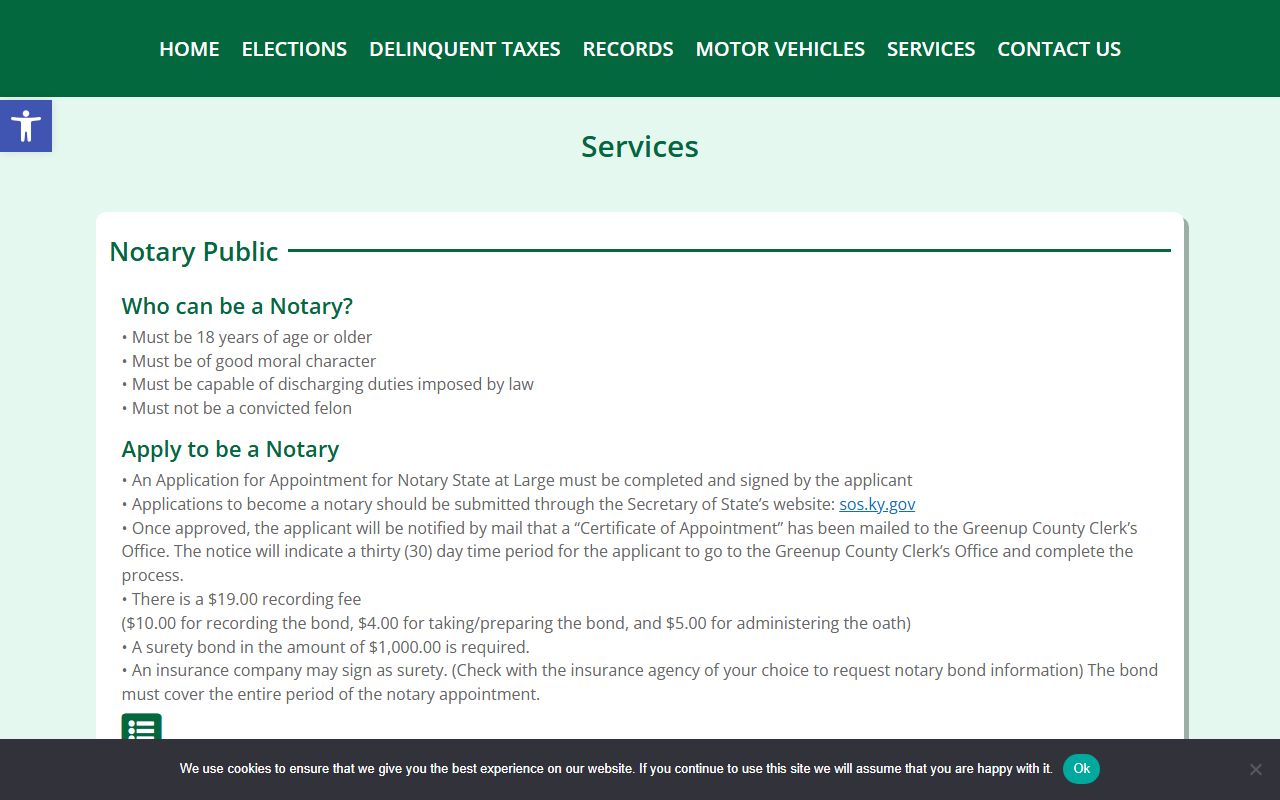Open the CONTACT US page

click(x=1059, y=49)
